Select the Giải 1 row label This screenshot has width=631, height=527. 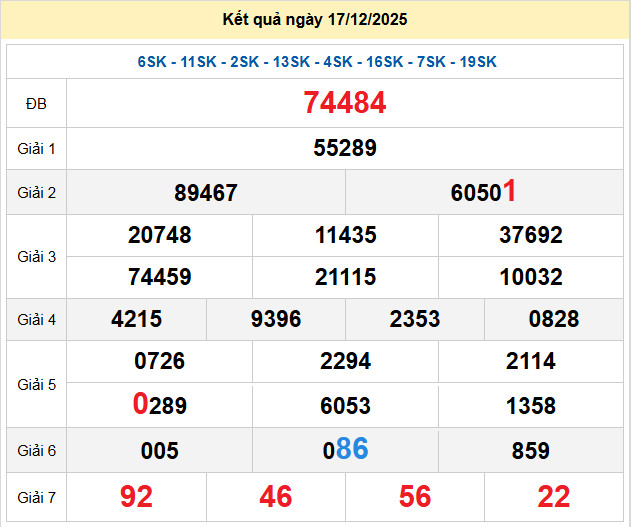(36, 149)
